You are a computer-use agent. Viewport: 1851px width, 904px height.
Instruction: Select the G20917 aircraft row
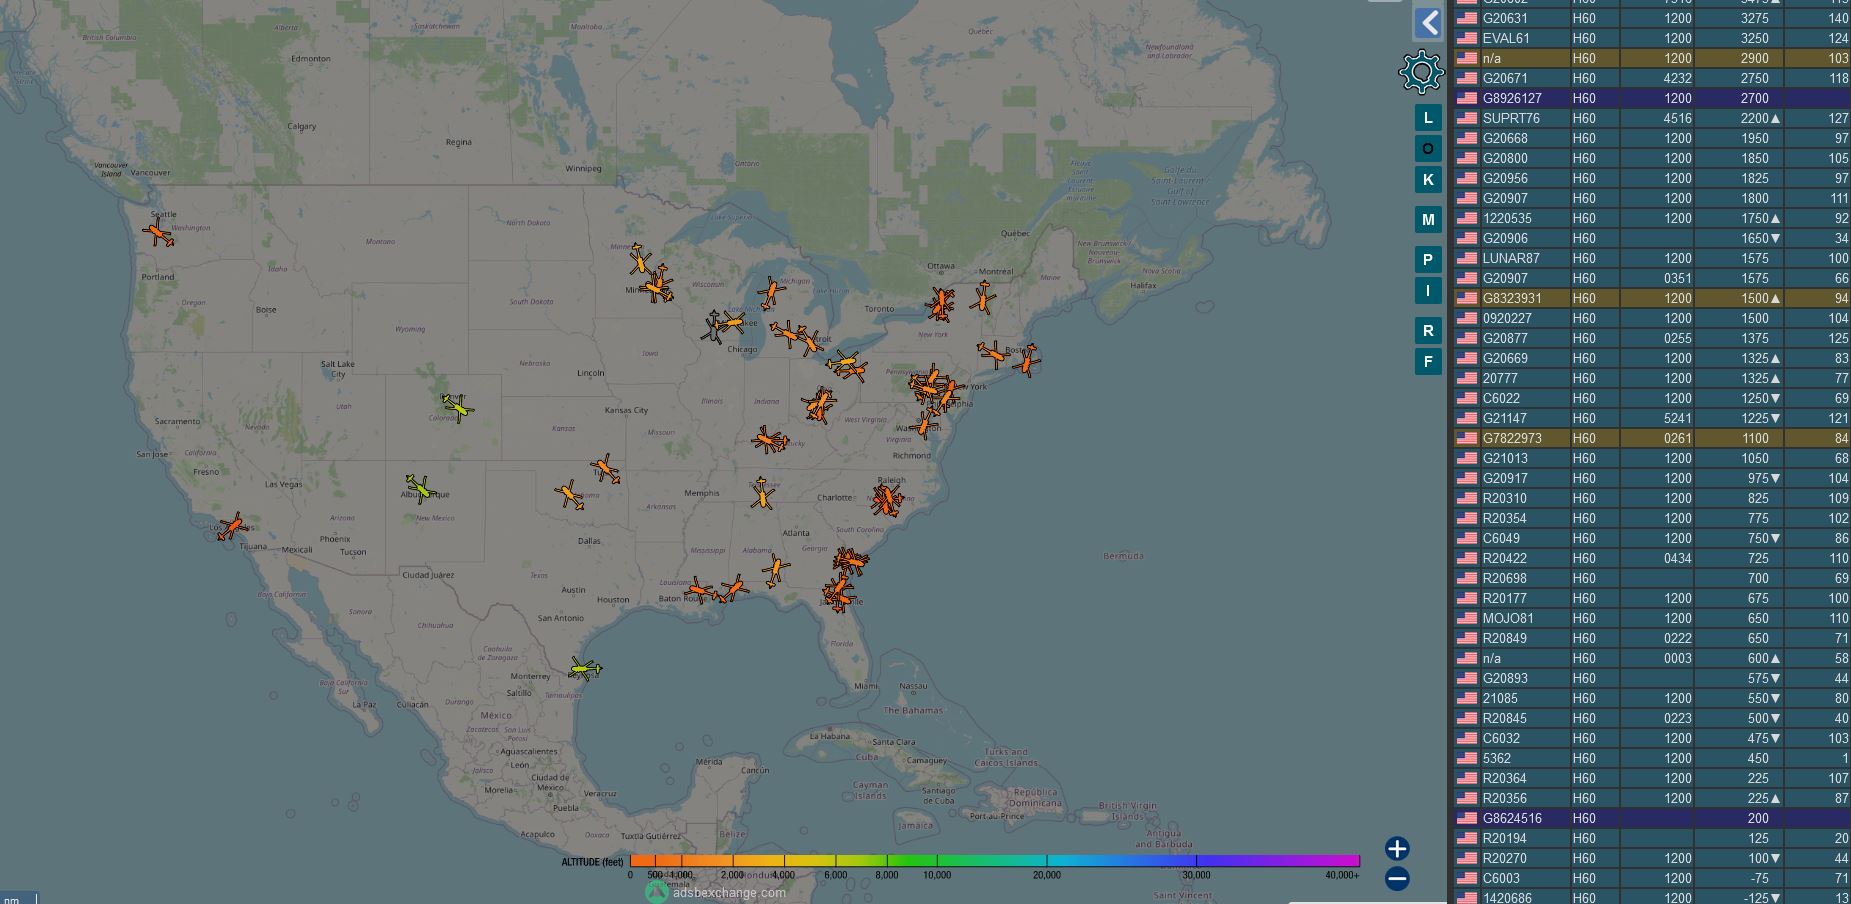(x=1652, y=478)
